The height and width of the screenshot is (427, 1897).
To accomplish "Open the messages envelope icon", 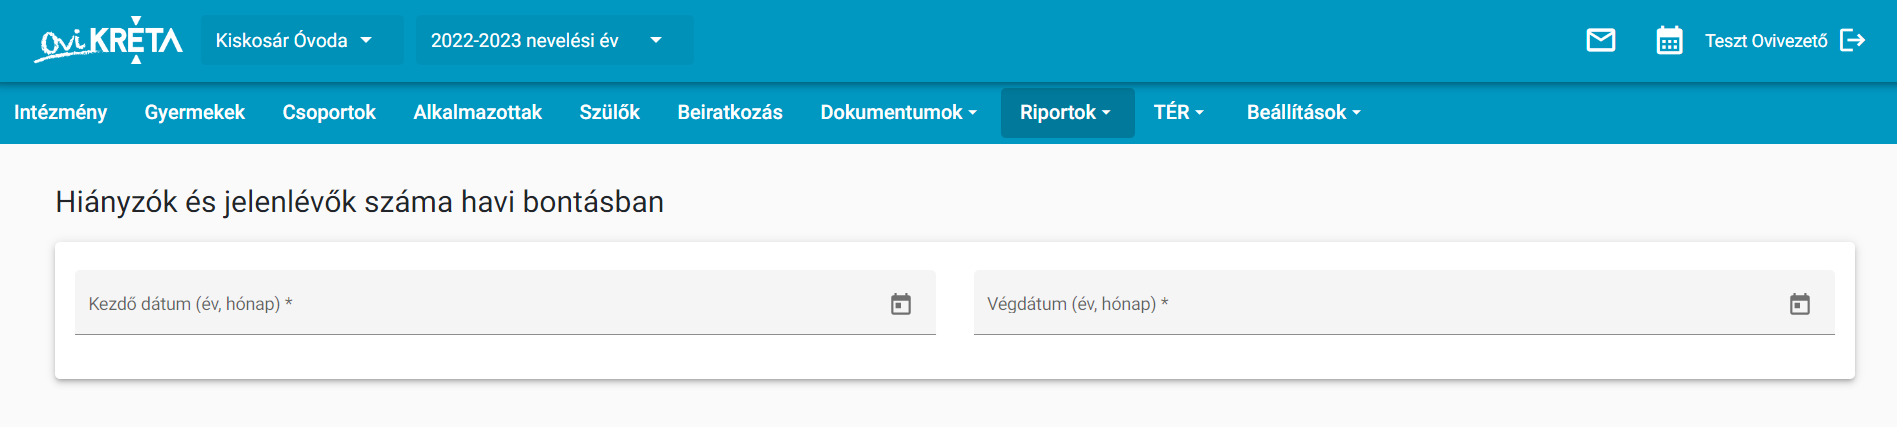I will [x=1601, y=40].
